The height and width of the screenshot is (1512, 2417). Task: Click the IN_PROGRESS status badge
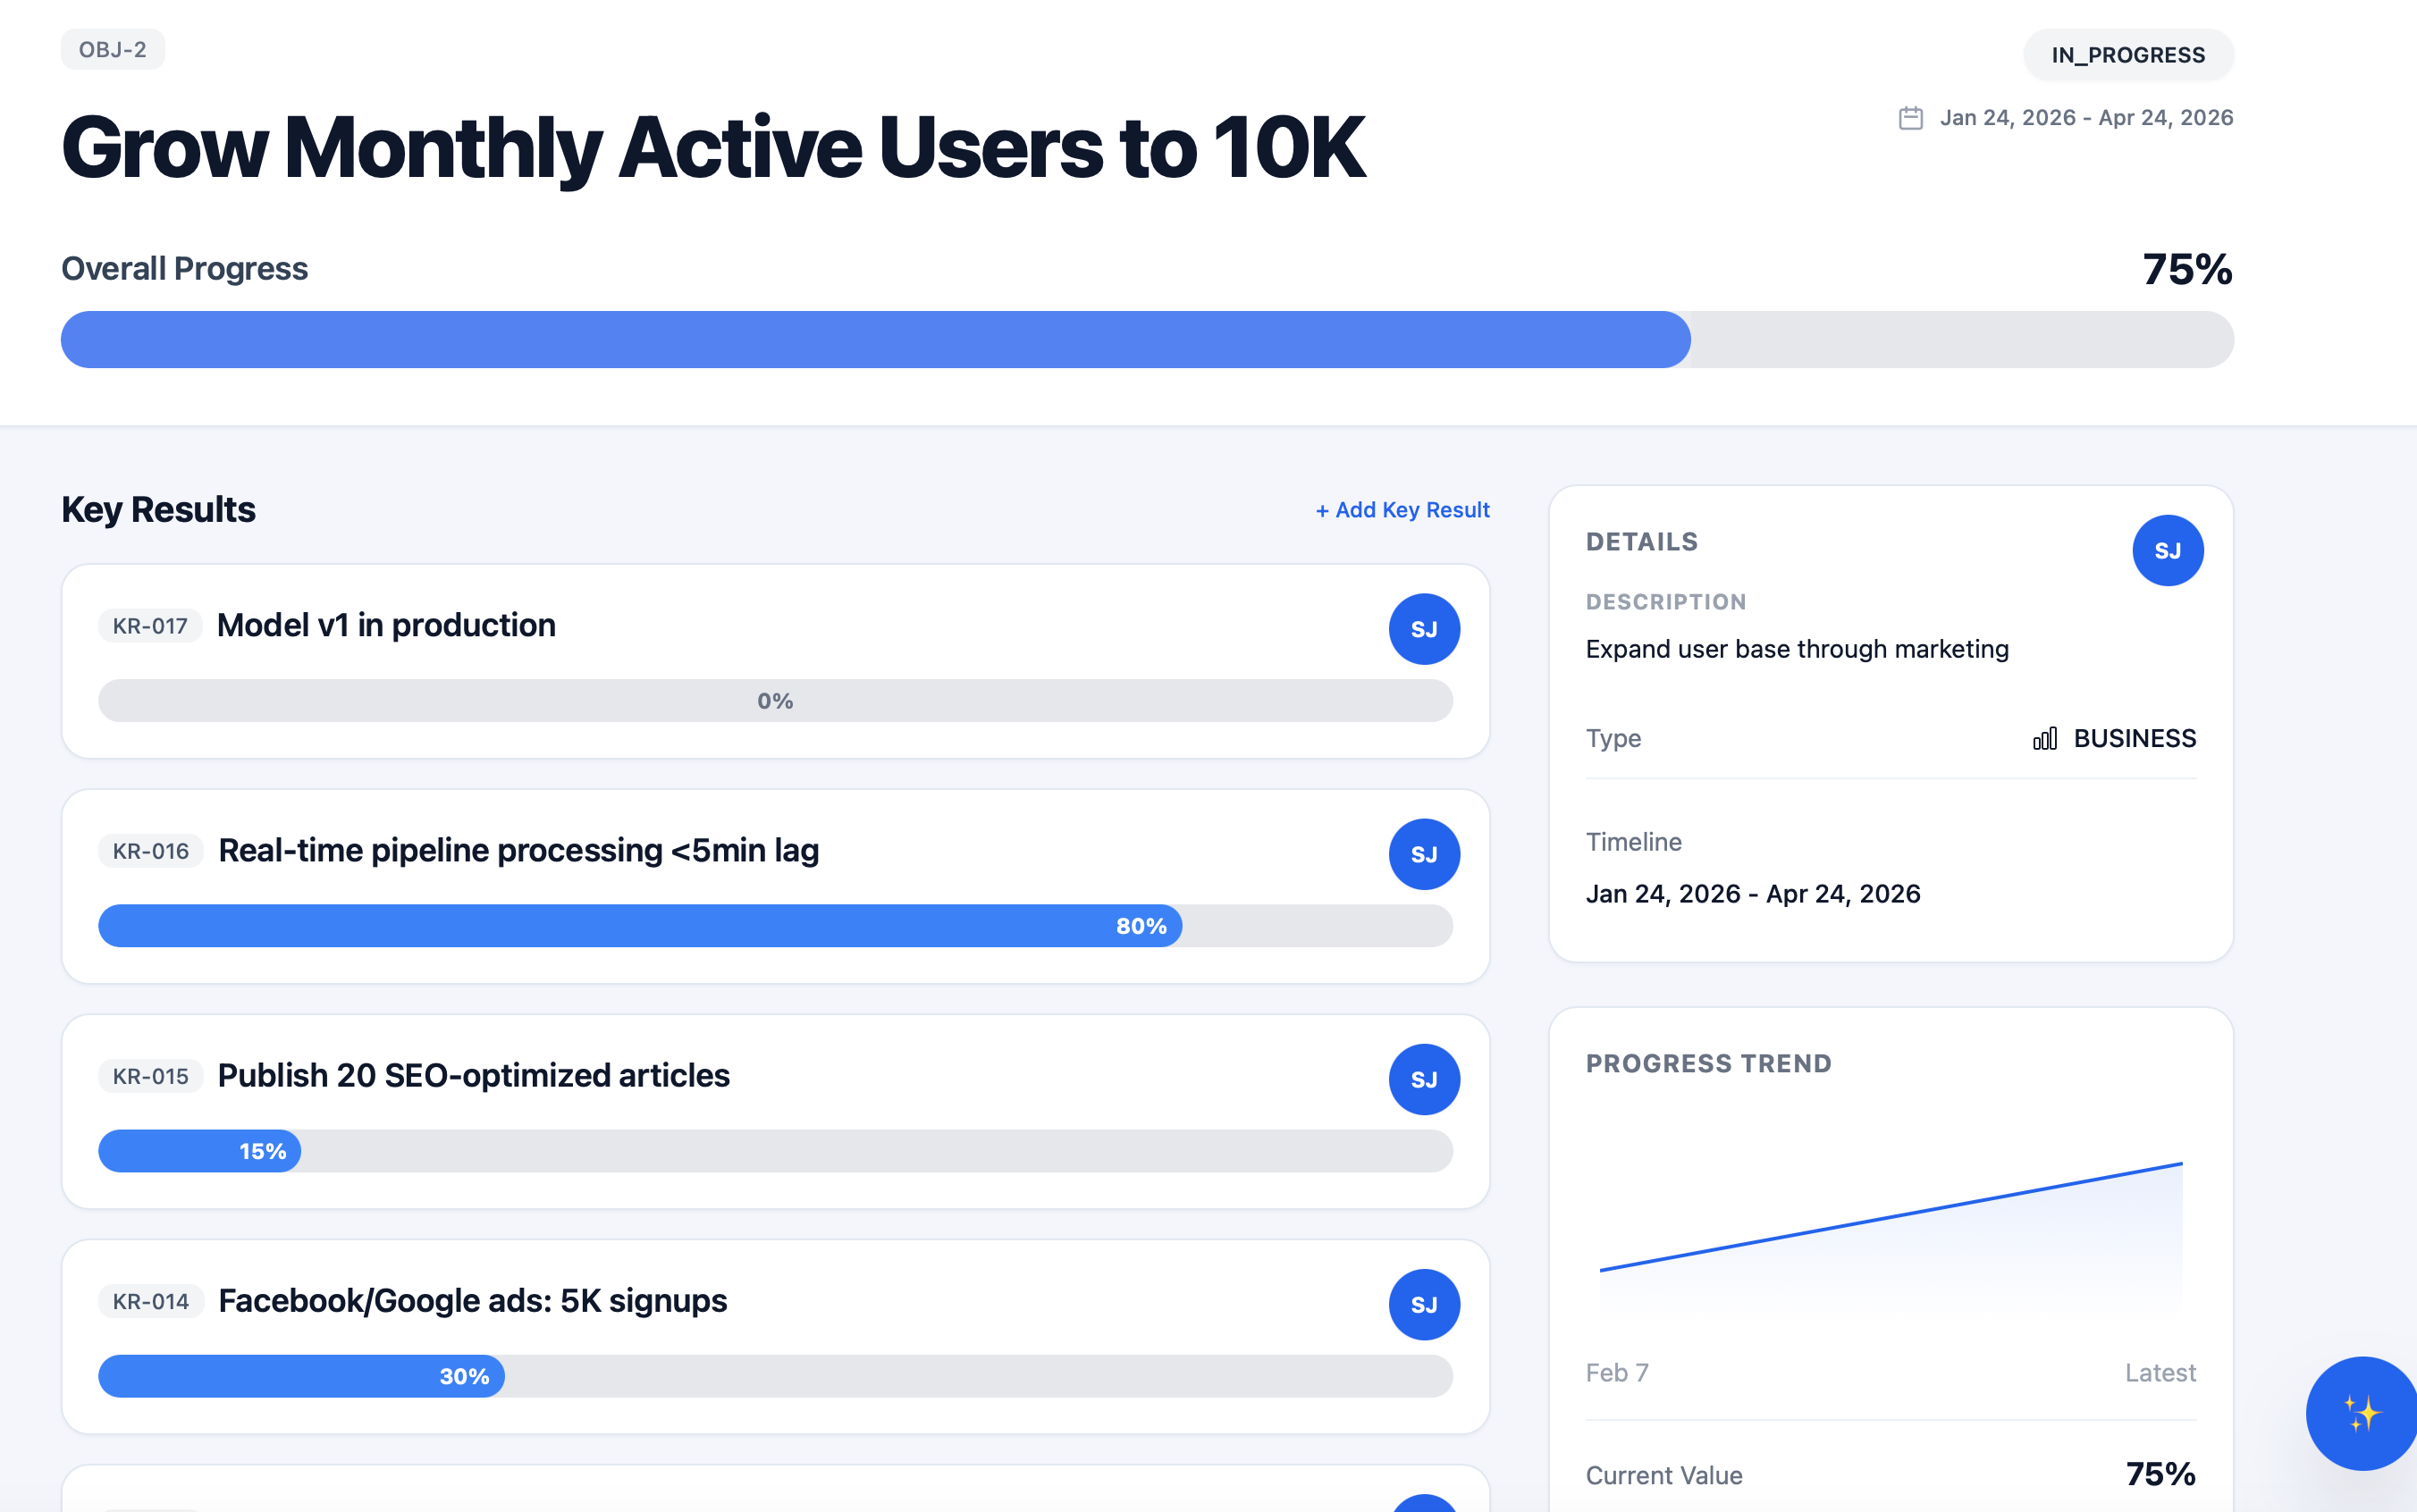[2128, 55]
